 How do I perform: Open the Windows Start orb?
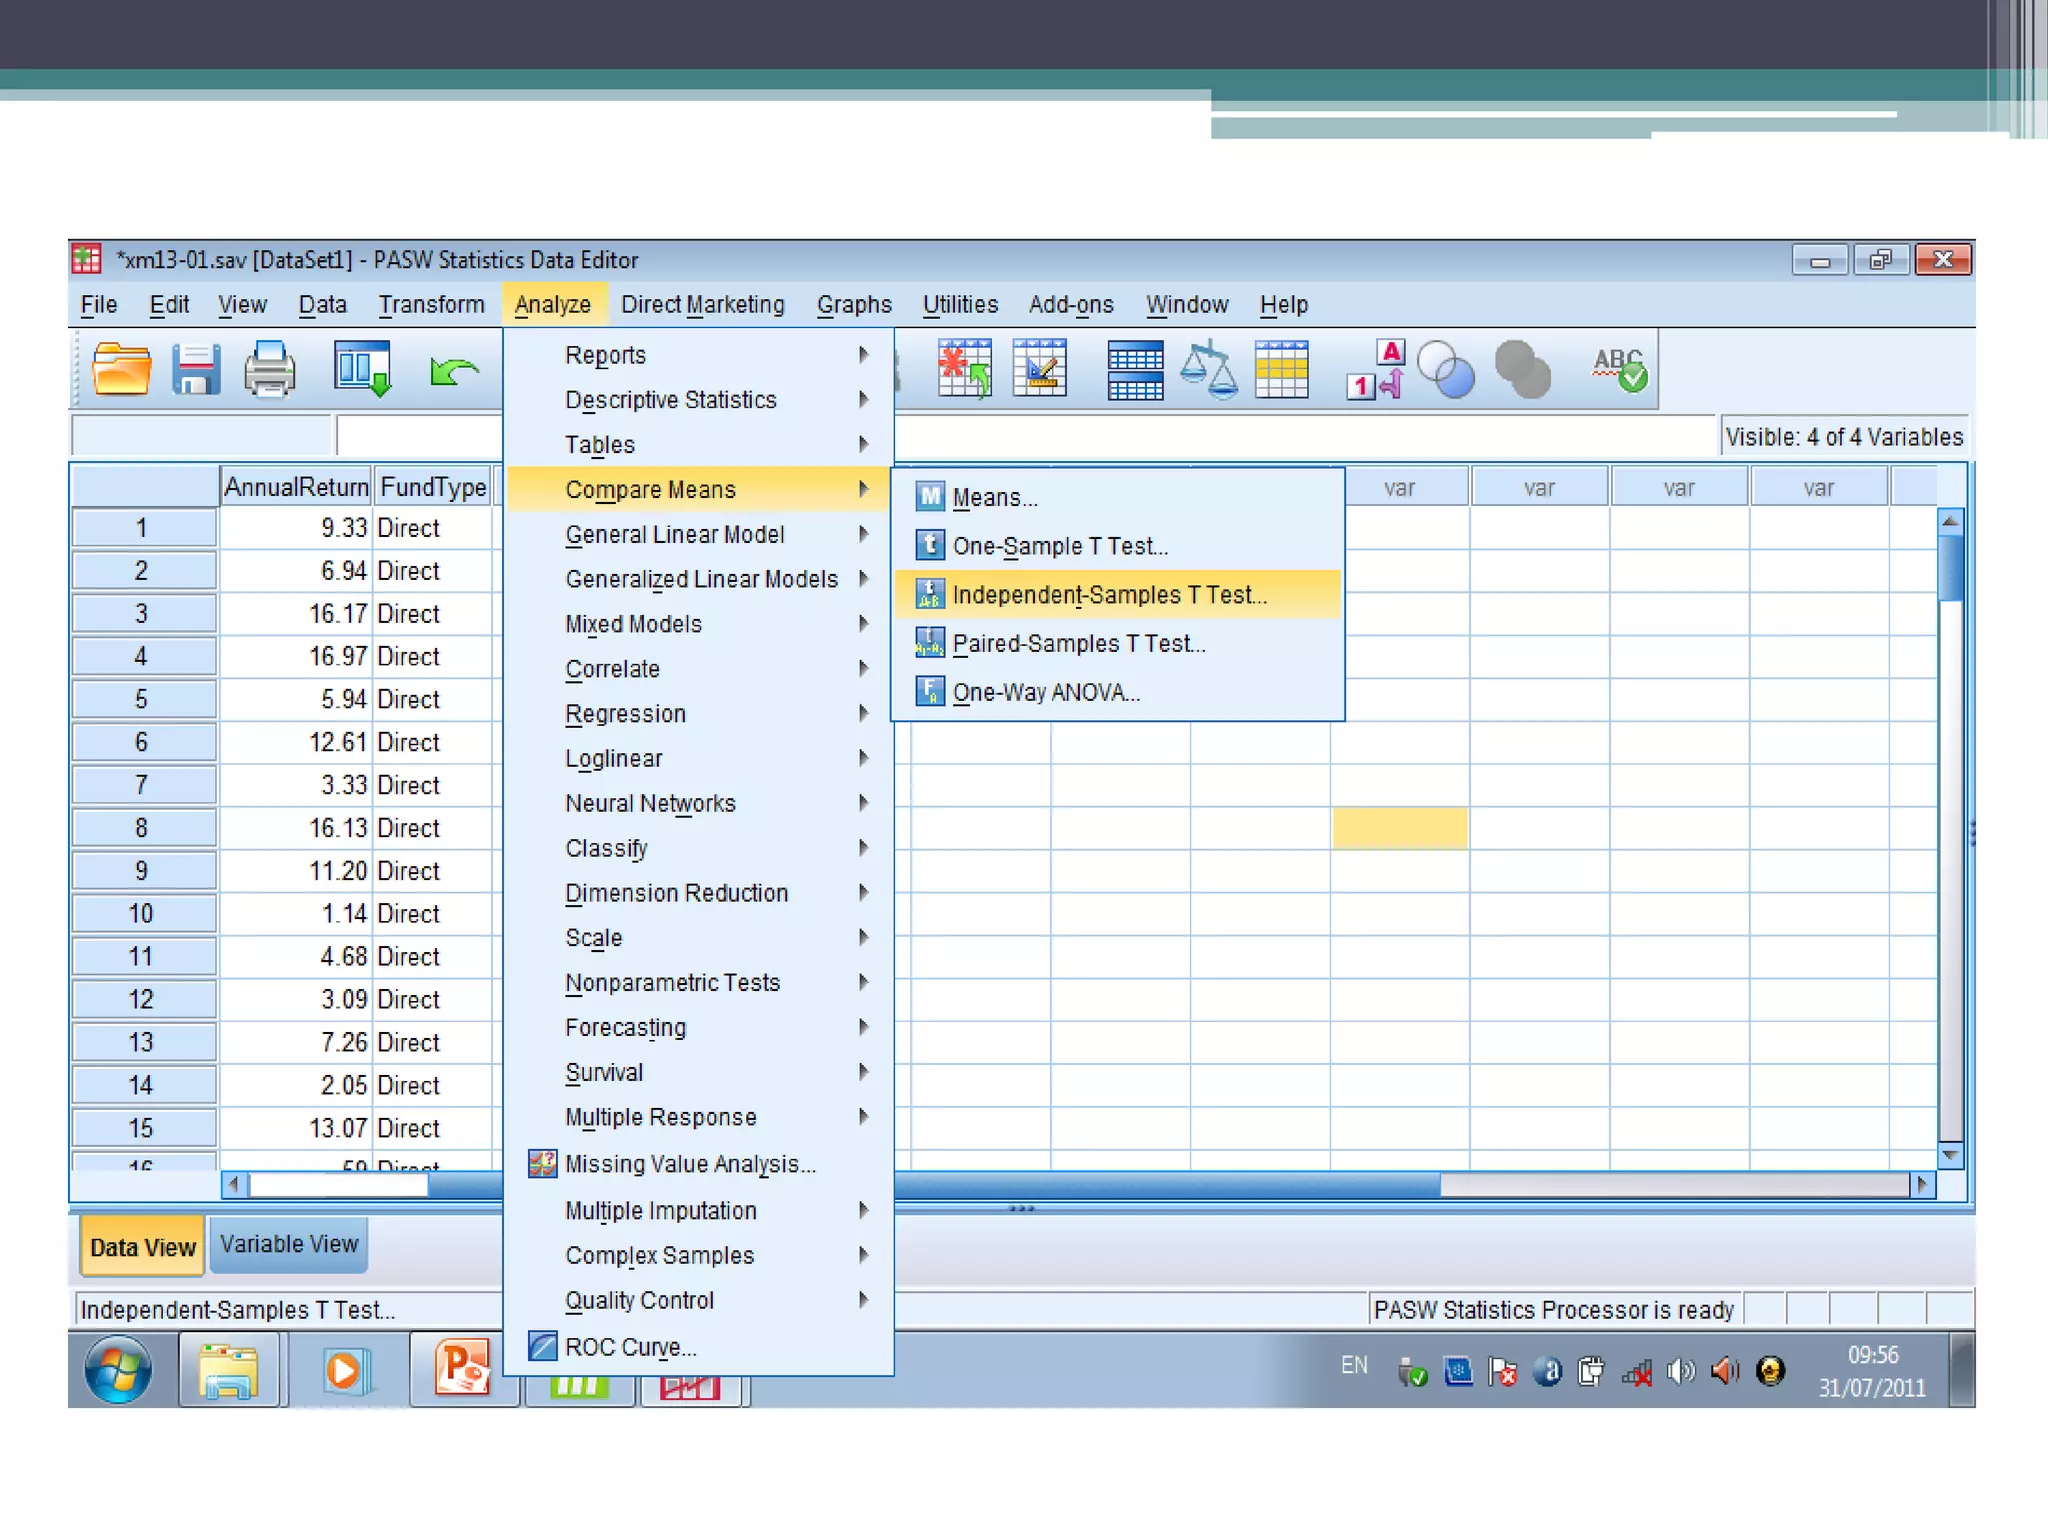pos(118,1370)
